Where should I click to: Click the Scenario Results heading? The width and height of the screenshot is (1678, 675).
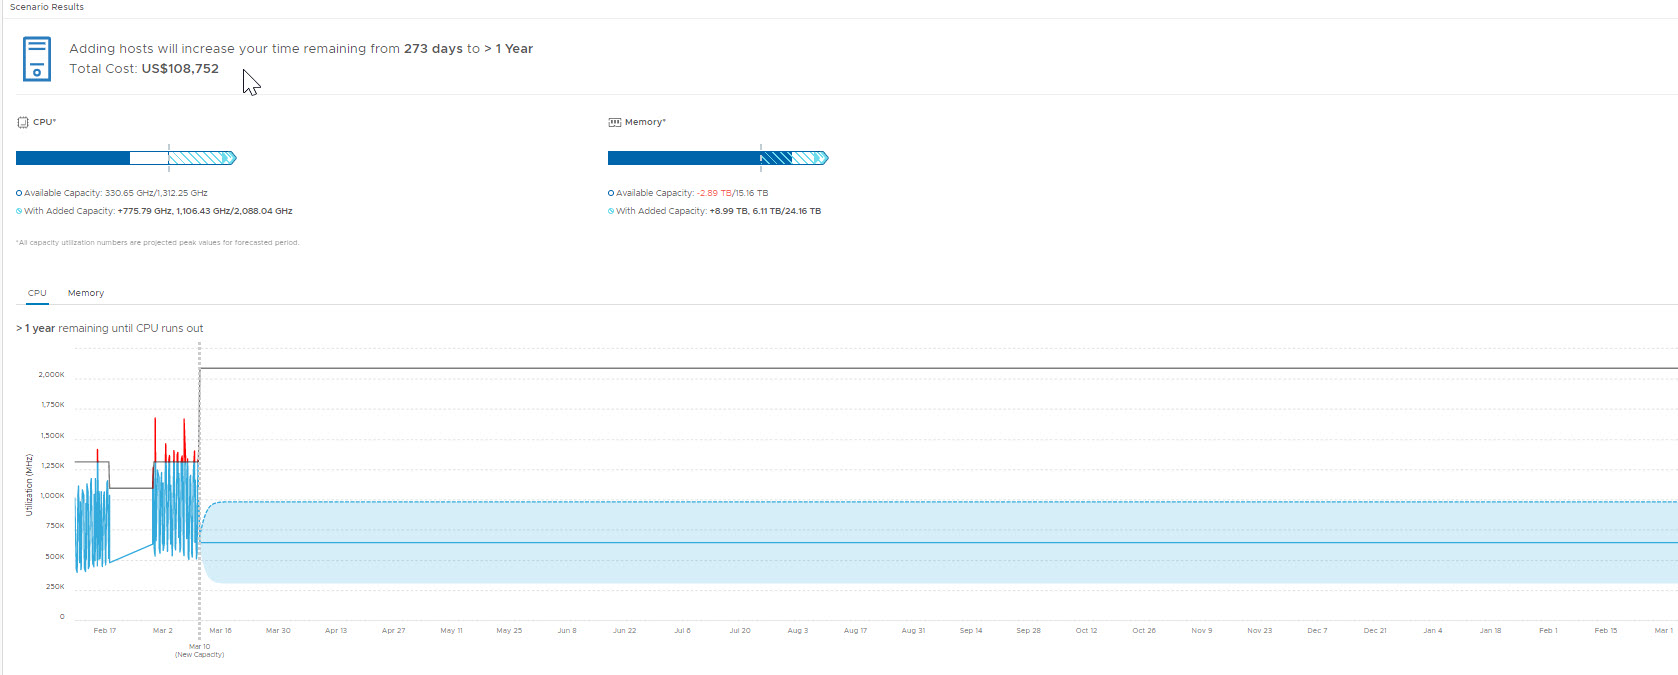coord(47,7)
